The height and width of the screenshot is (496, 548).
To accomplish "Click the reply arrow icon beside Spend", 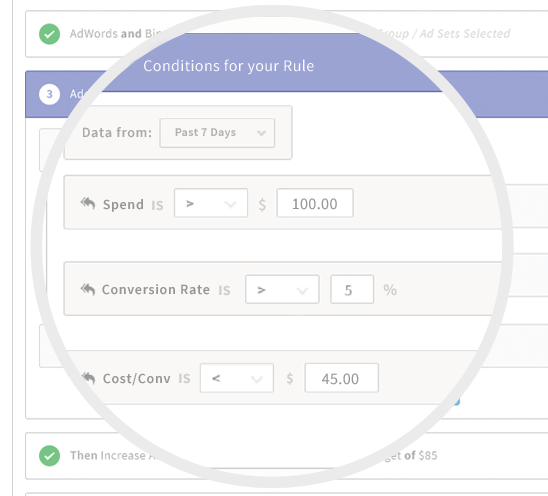I will click(88, 203).
